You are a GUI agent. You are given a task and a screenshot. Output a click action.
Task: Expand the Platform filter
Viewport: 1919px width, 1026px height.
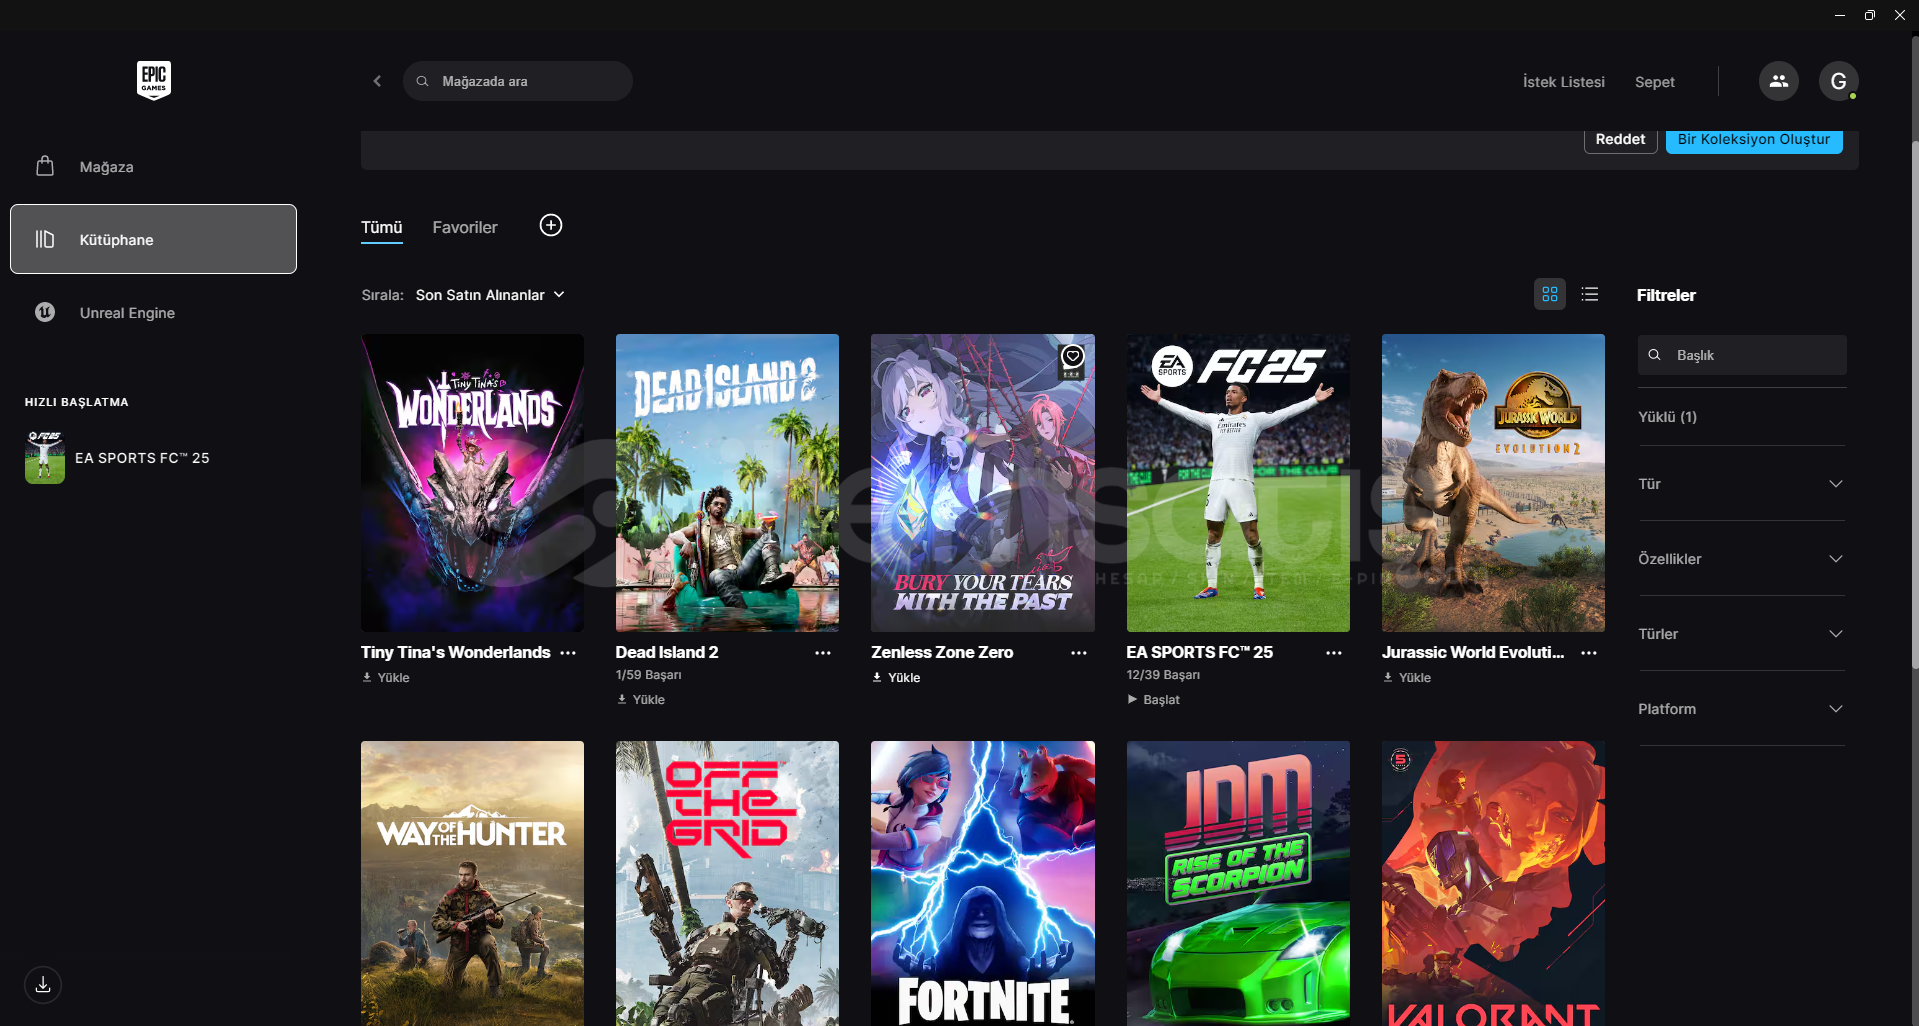point(1741,709)
